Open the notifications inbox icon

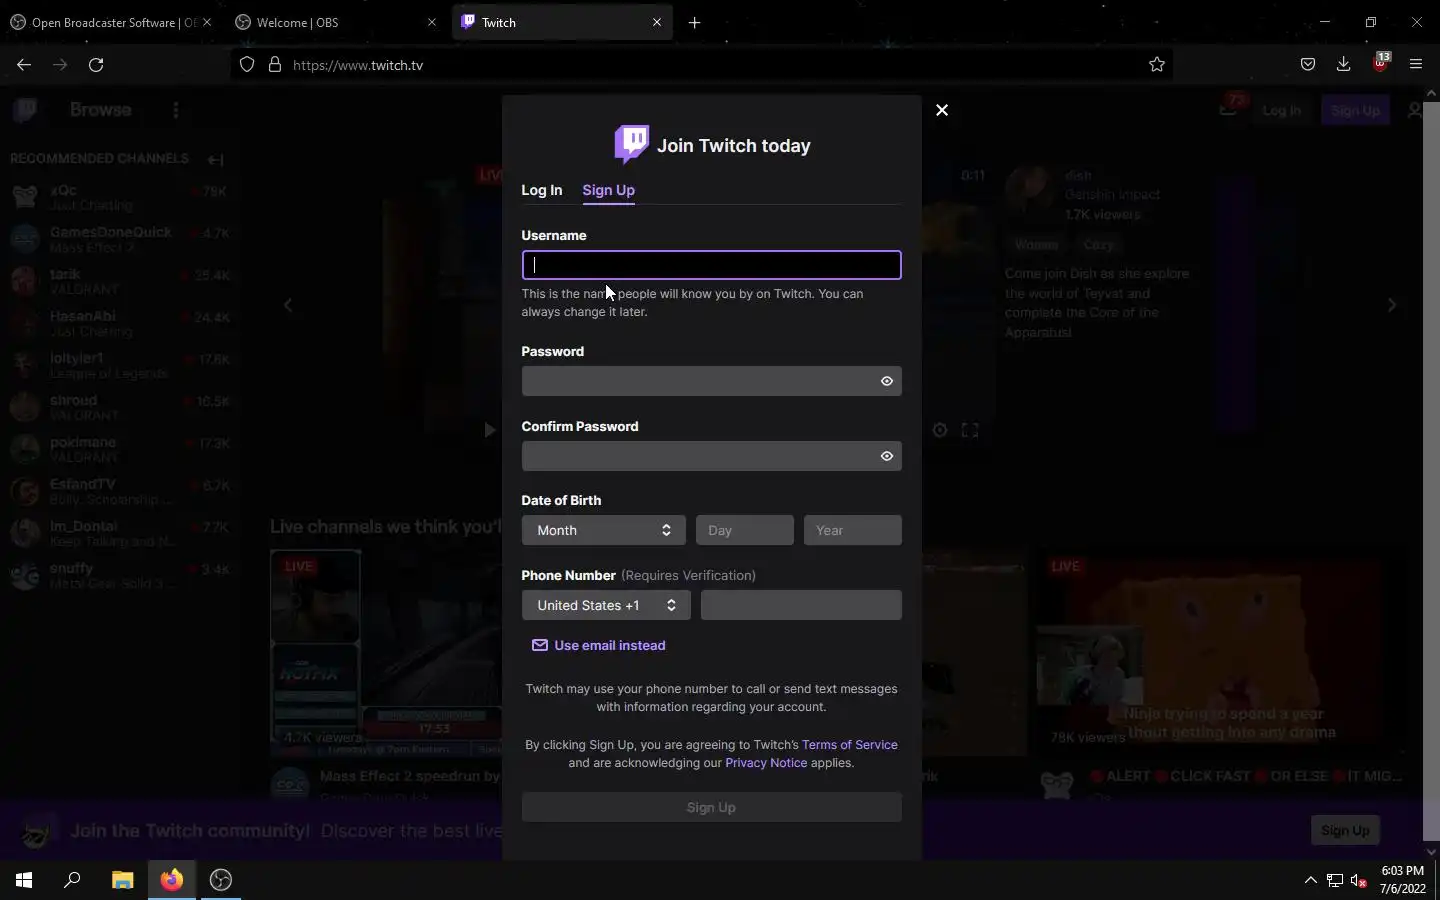point(1229,109)
